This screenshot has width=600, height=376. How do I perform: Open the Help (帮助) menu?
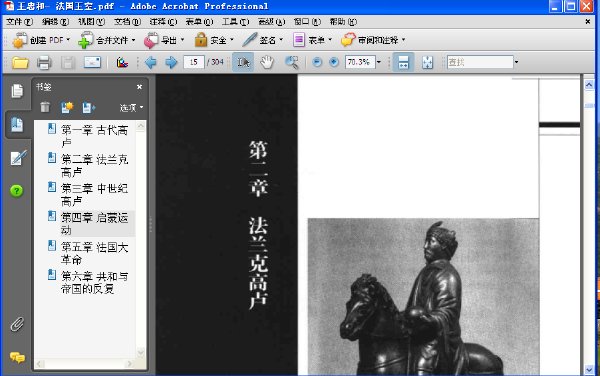343,22
